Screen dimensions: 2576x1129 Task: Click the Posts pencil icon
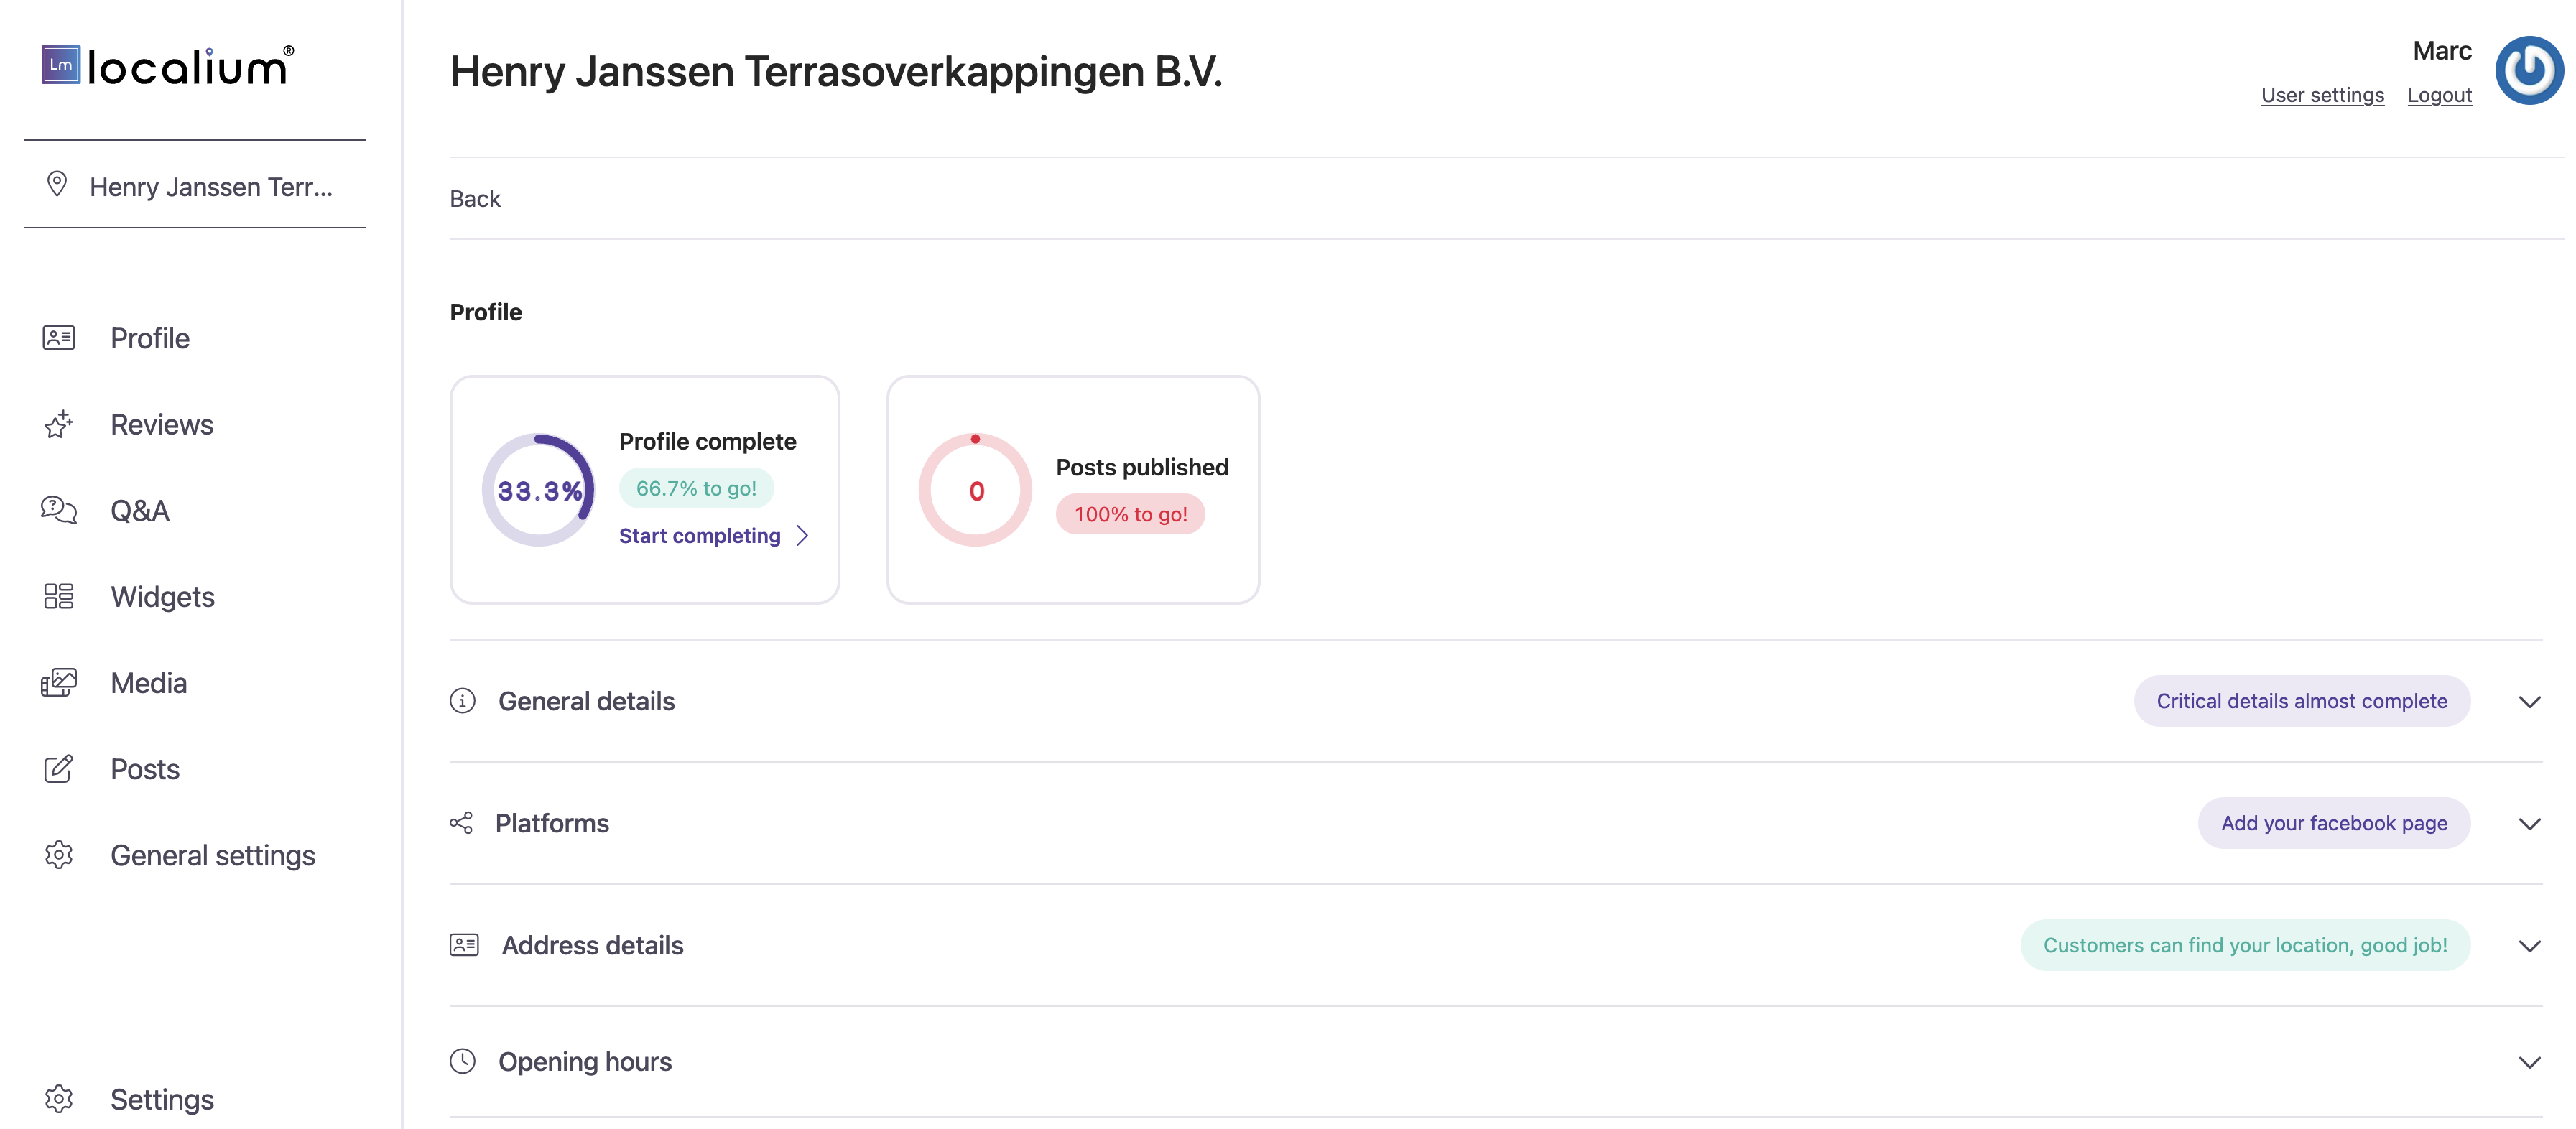coord(59,768)
